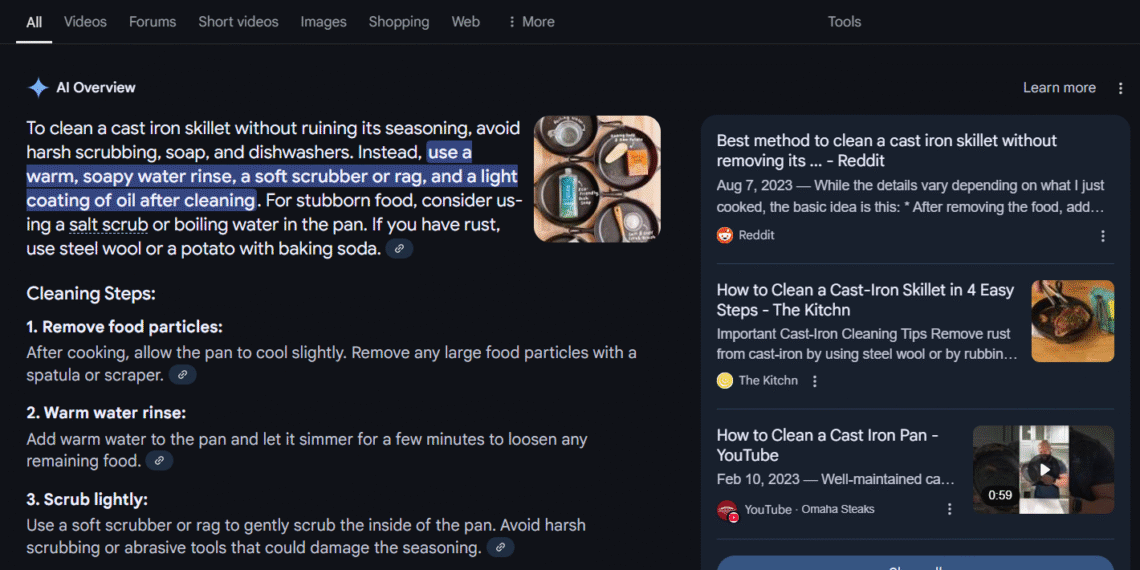The width and height of the screenshot is (1140, 570).
Task: Open AI Overview three-dot options menu
Action: (x=1120, y=88)
